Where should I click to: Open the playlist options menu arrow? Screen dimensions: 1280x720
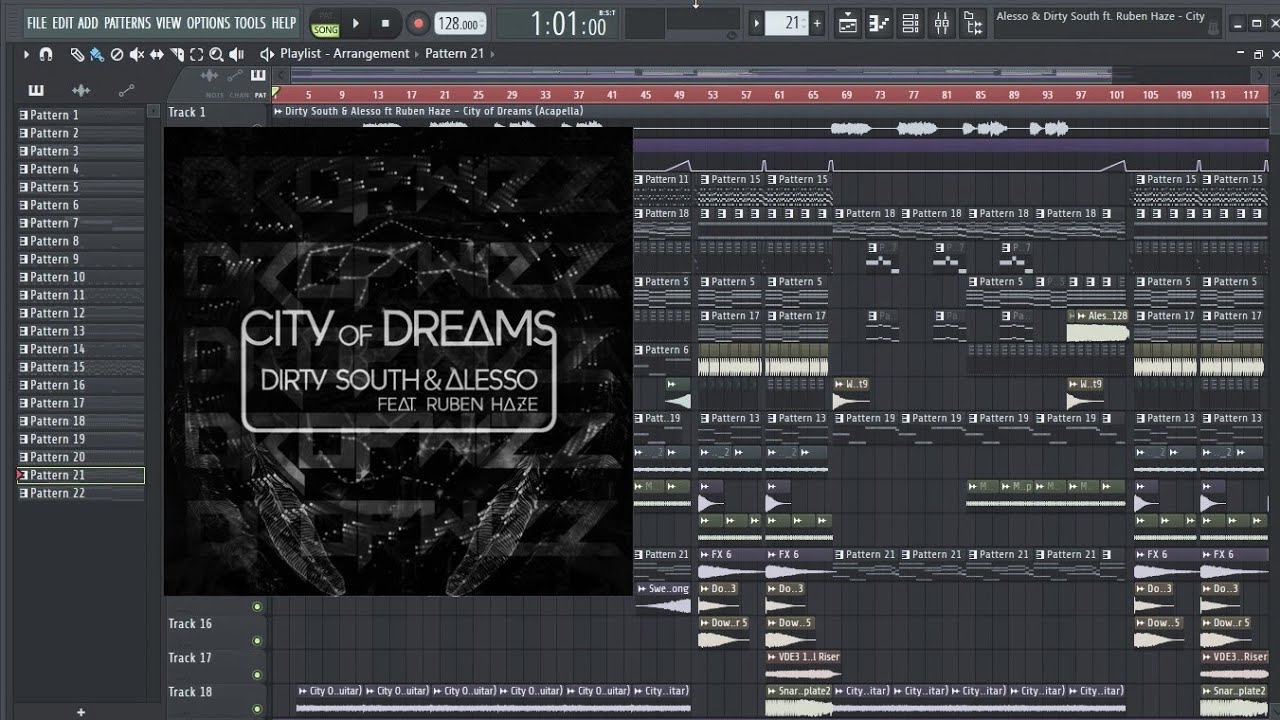[x=26, y=54]
